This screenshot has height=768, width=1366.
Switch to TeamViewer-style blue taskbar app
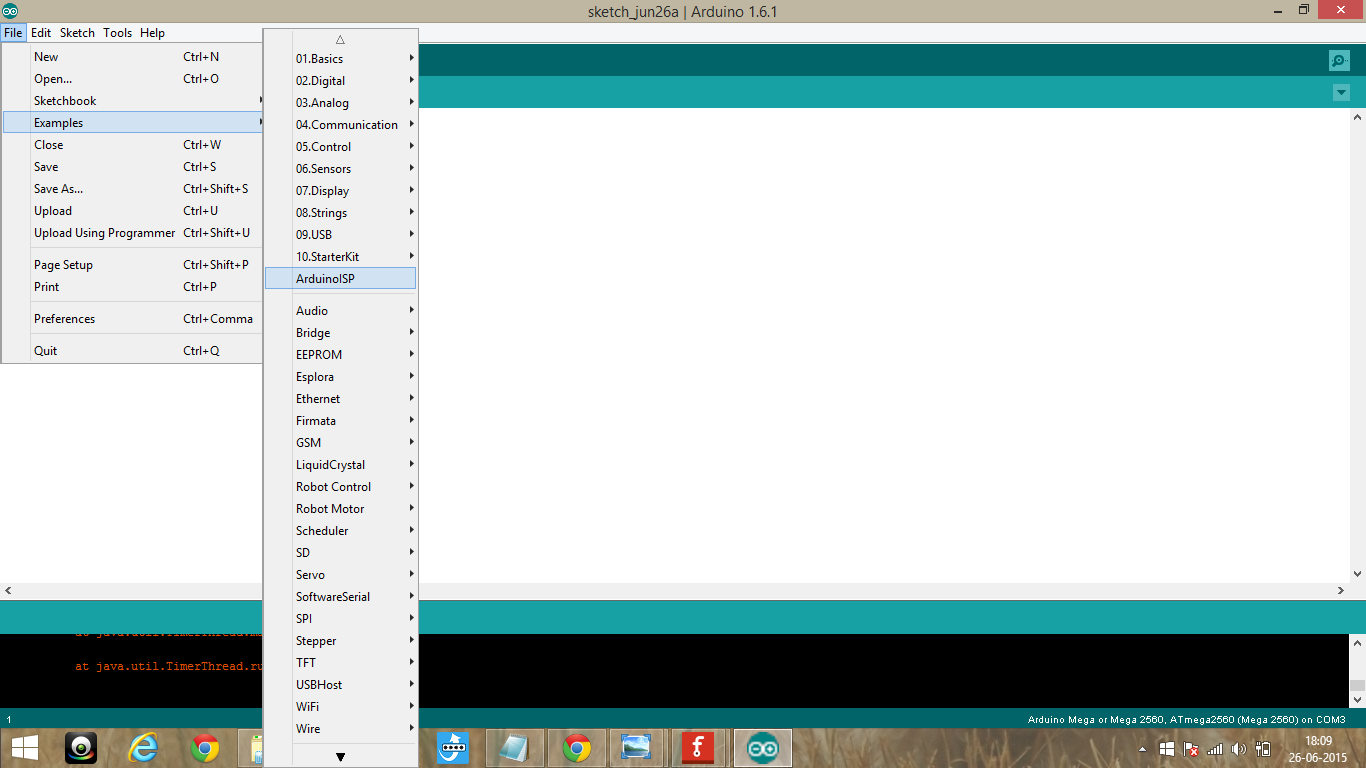tap(453, 748)
